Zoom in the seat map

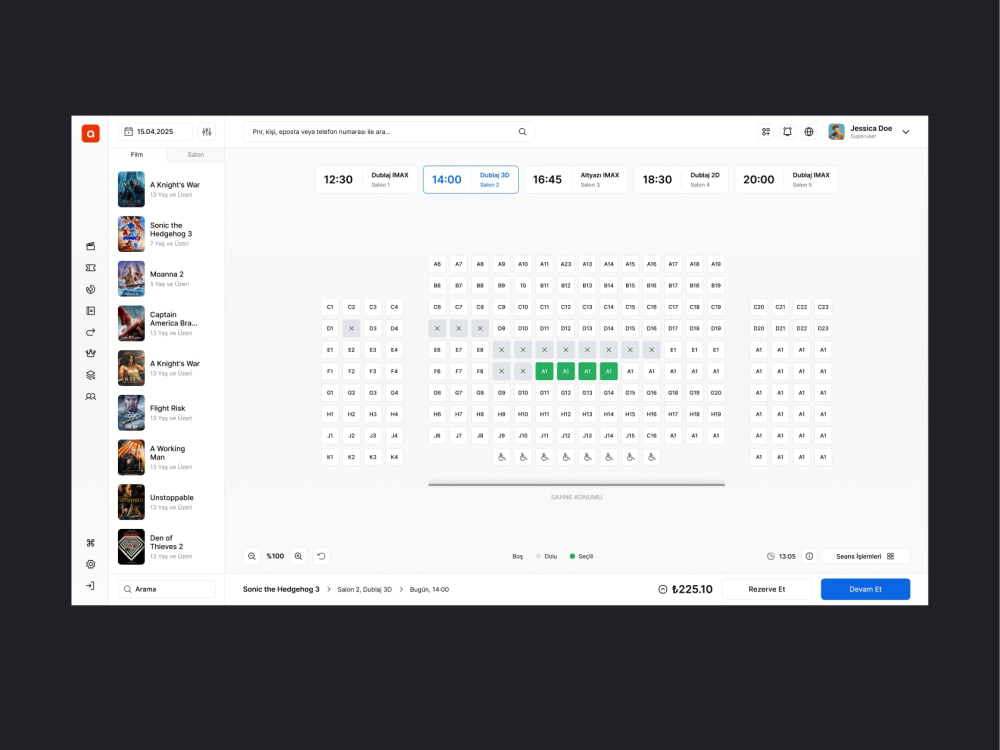(x=298, y=556)
